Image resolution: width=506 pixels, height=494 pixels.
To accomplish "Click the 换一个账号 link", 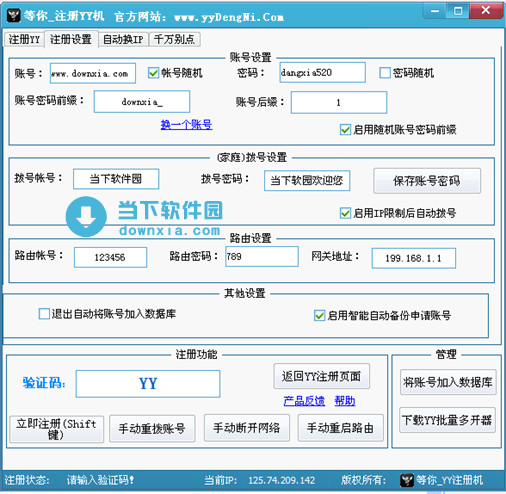I will (186, 125).
